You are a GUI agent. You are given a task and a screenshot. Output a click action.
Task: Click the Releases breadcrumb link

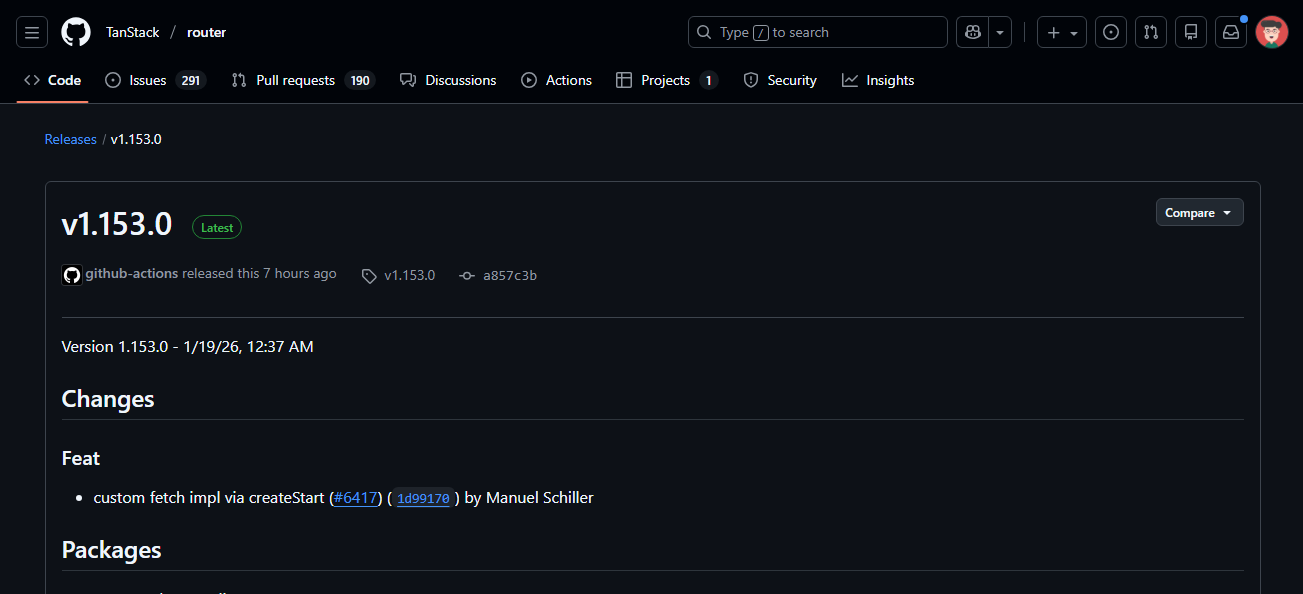70,139
